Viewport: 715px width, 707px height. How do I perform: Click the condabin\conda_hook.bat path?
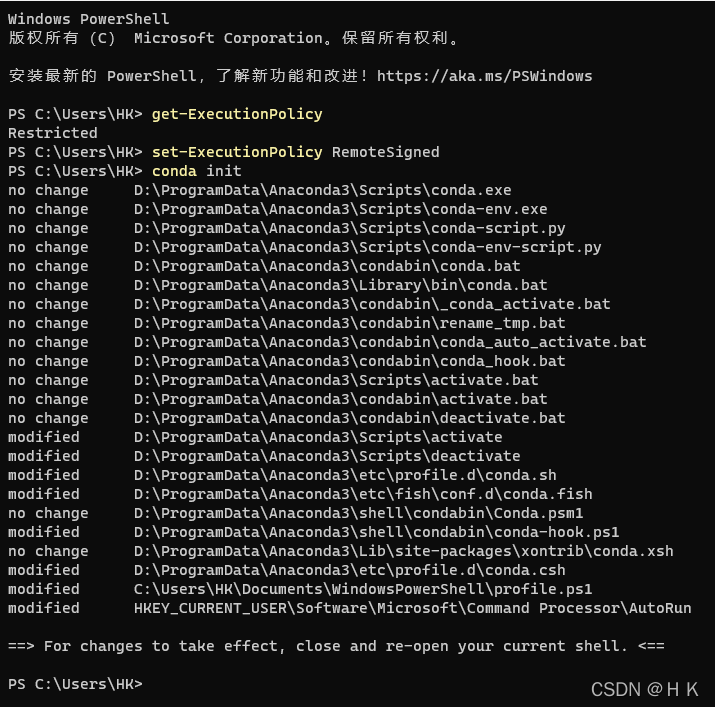click(x=349, y=361)
